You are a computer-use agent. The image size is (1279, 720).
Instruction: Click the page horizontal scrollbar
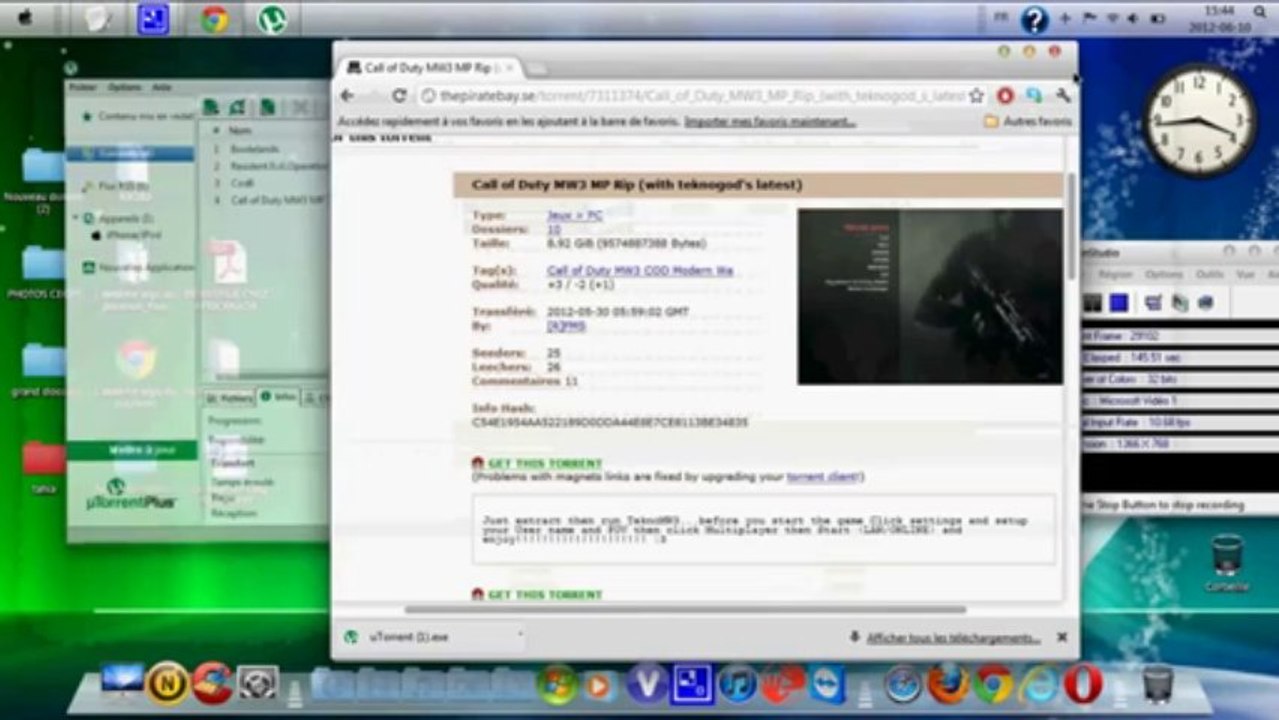[685, 609]
